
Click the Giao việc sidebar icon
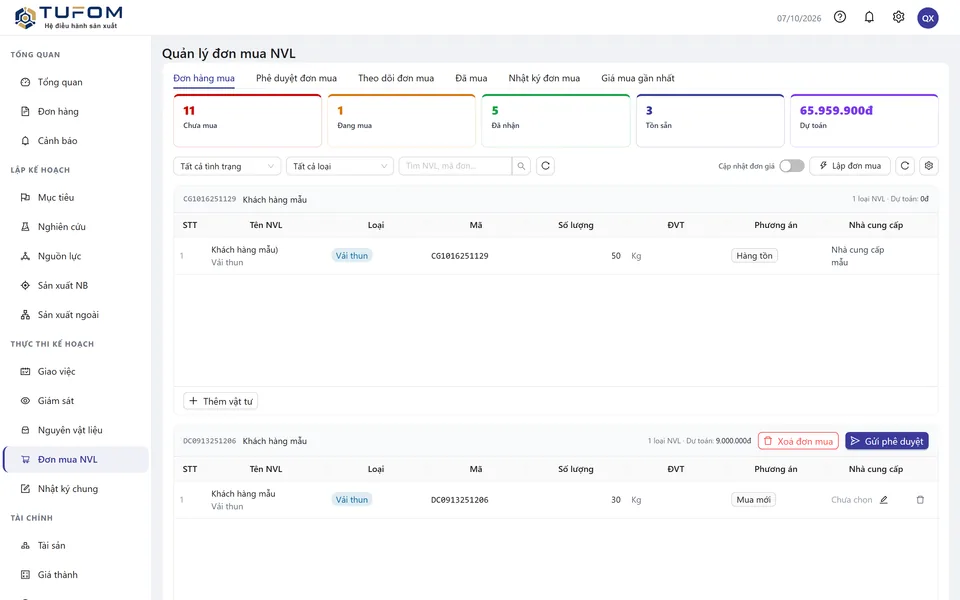[25, 371]
